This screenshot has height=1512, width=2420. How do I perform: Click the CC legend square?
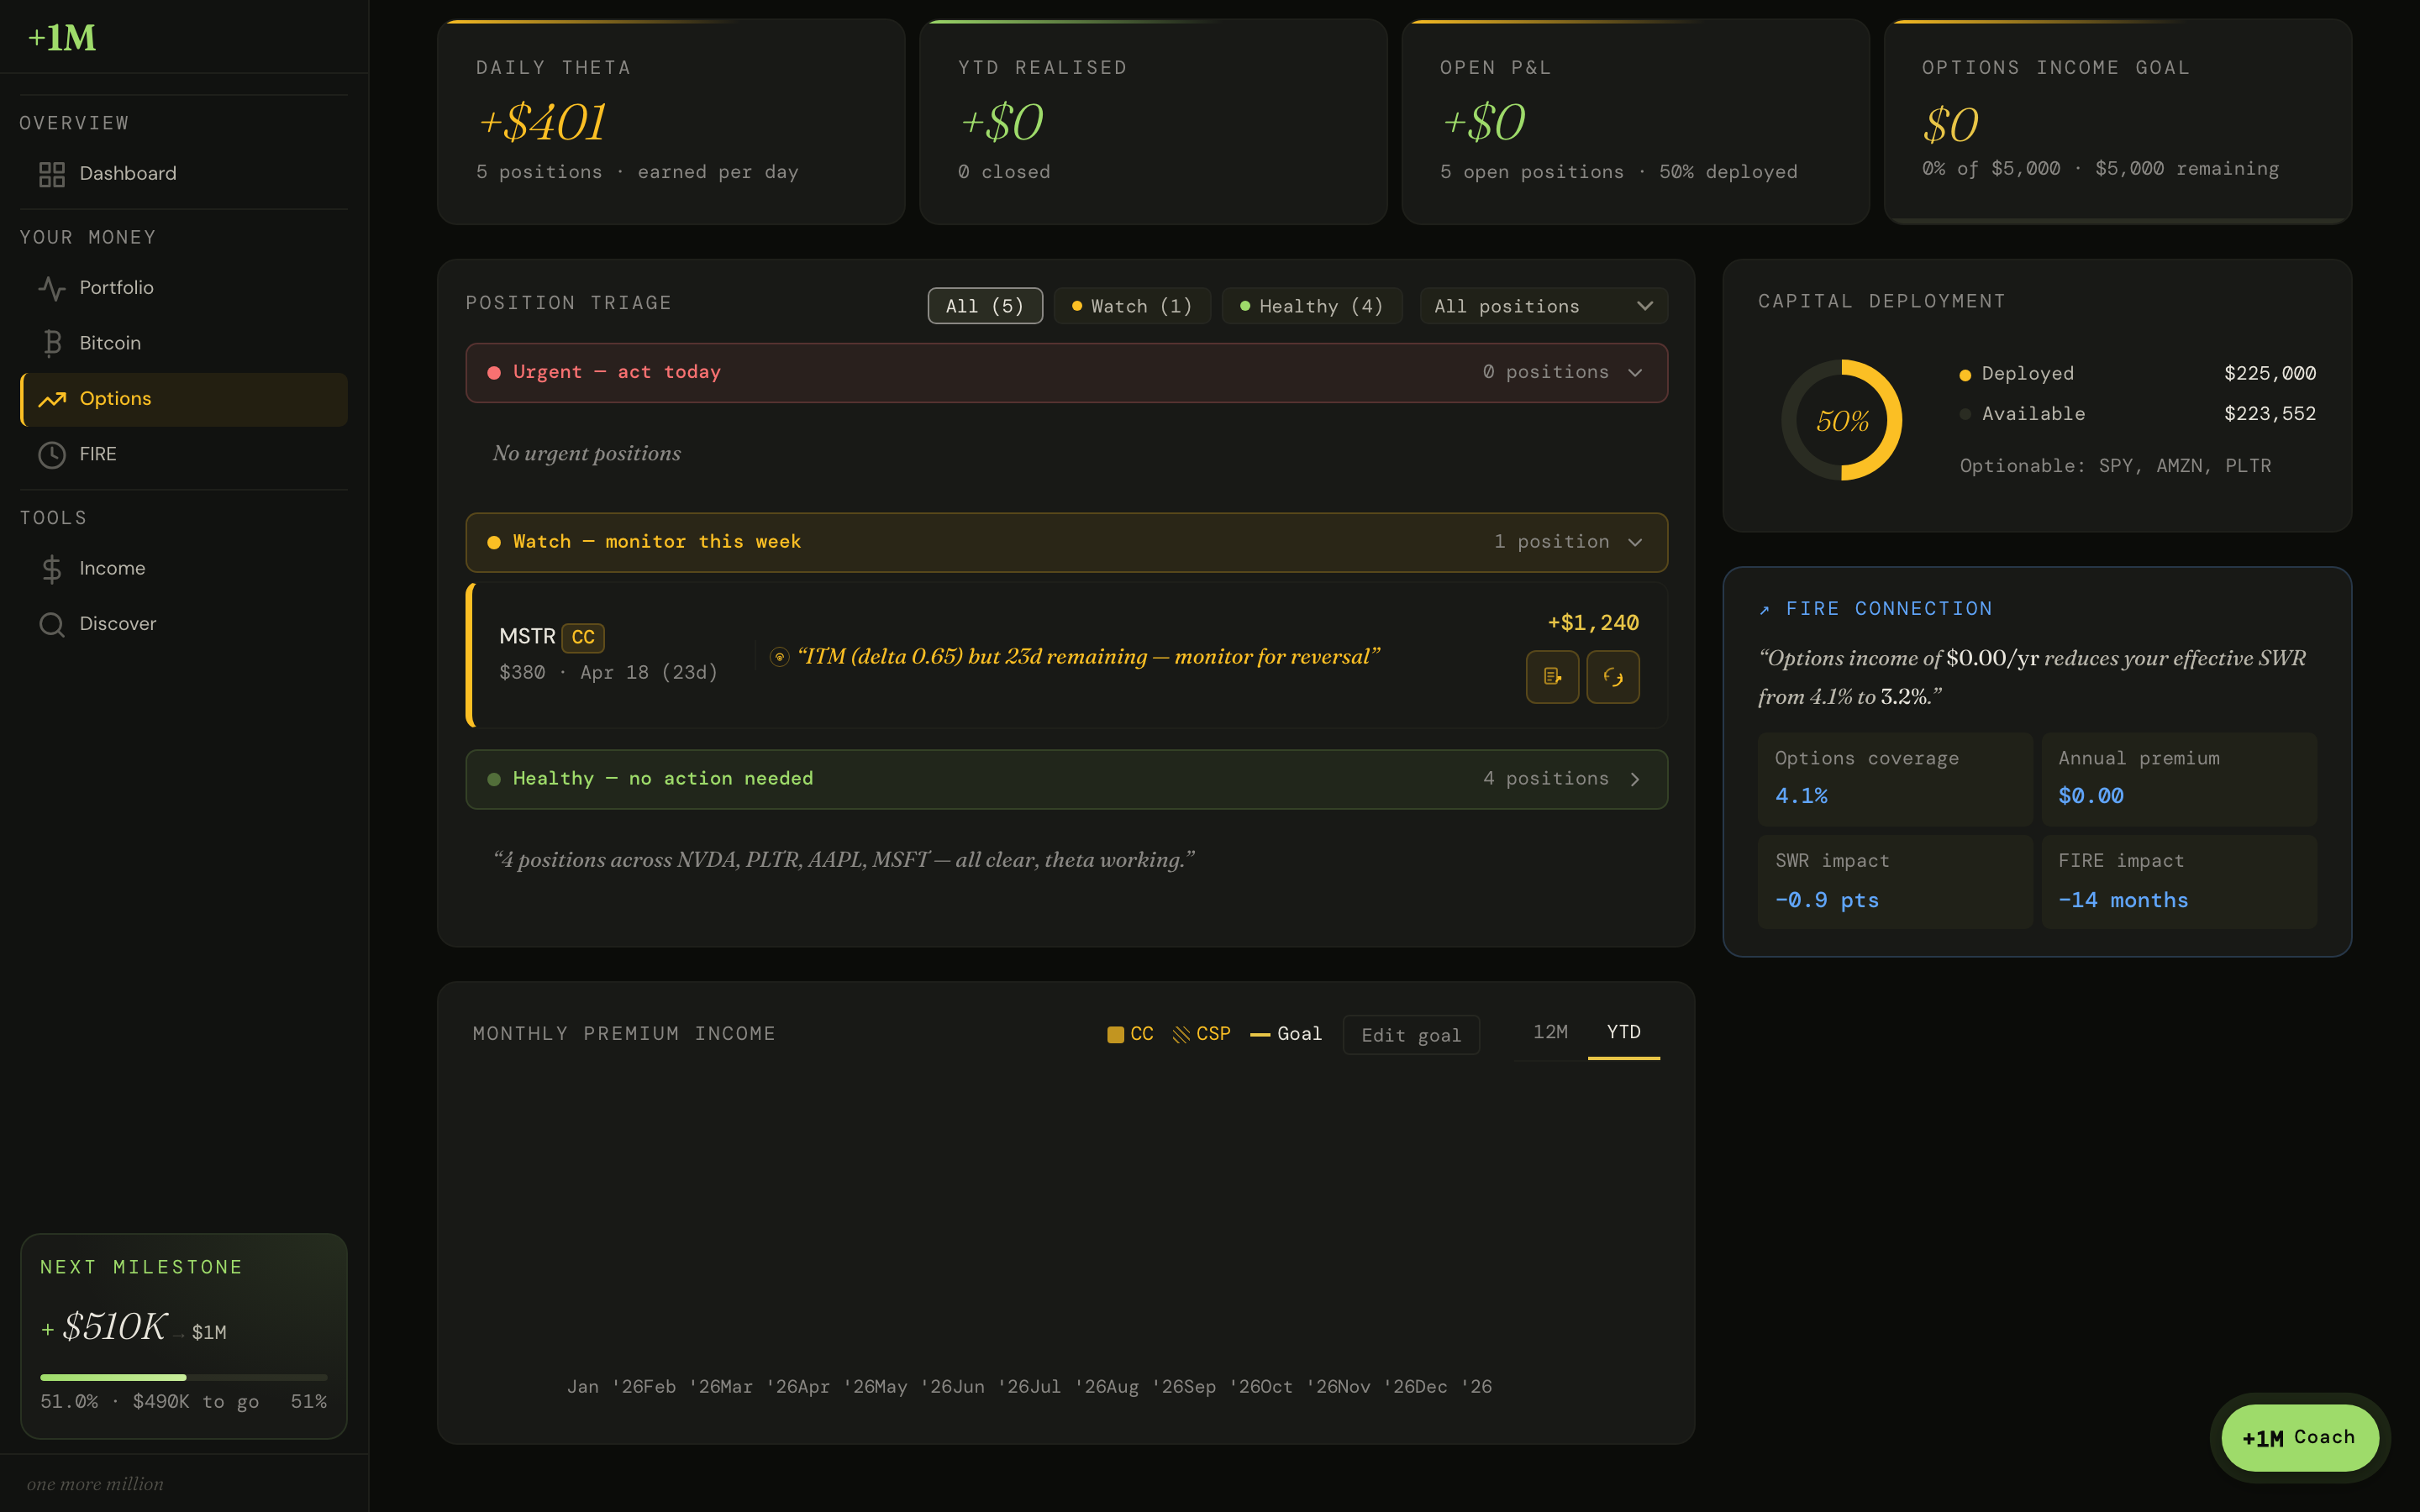click(x=1116, y=1035)
